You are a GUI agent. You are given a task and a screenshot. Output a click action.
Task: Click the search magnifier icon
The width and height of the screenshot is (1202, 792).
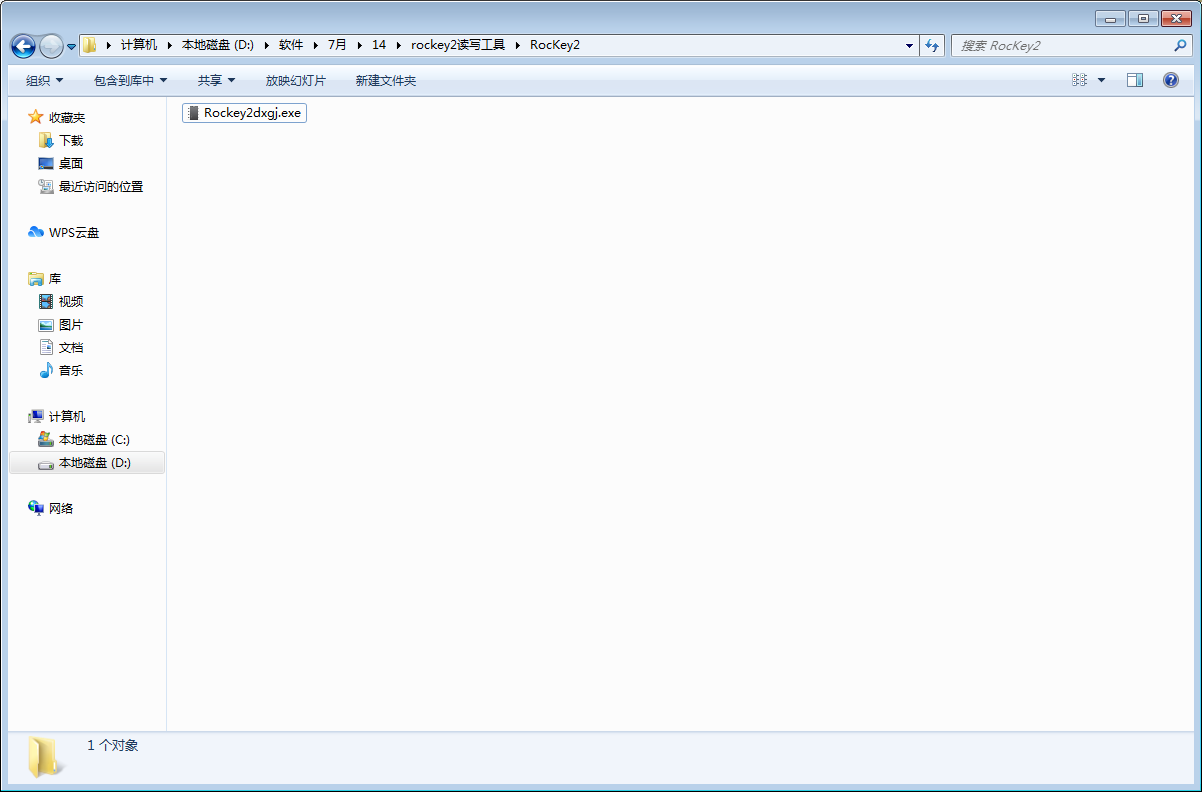(1180, 45)
